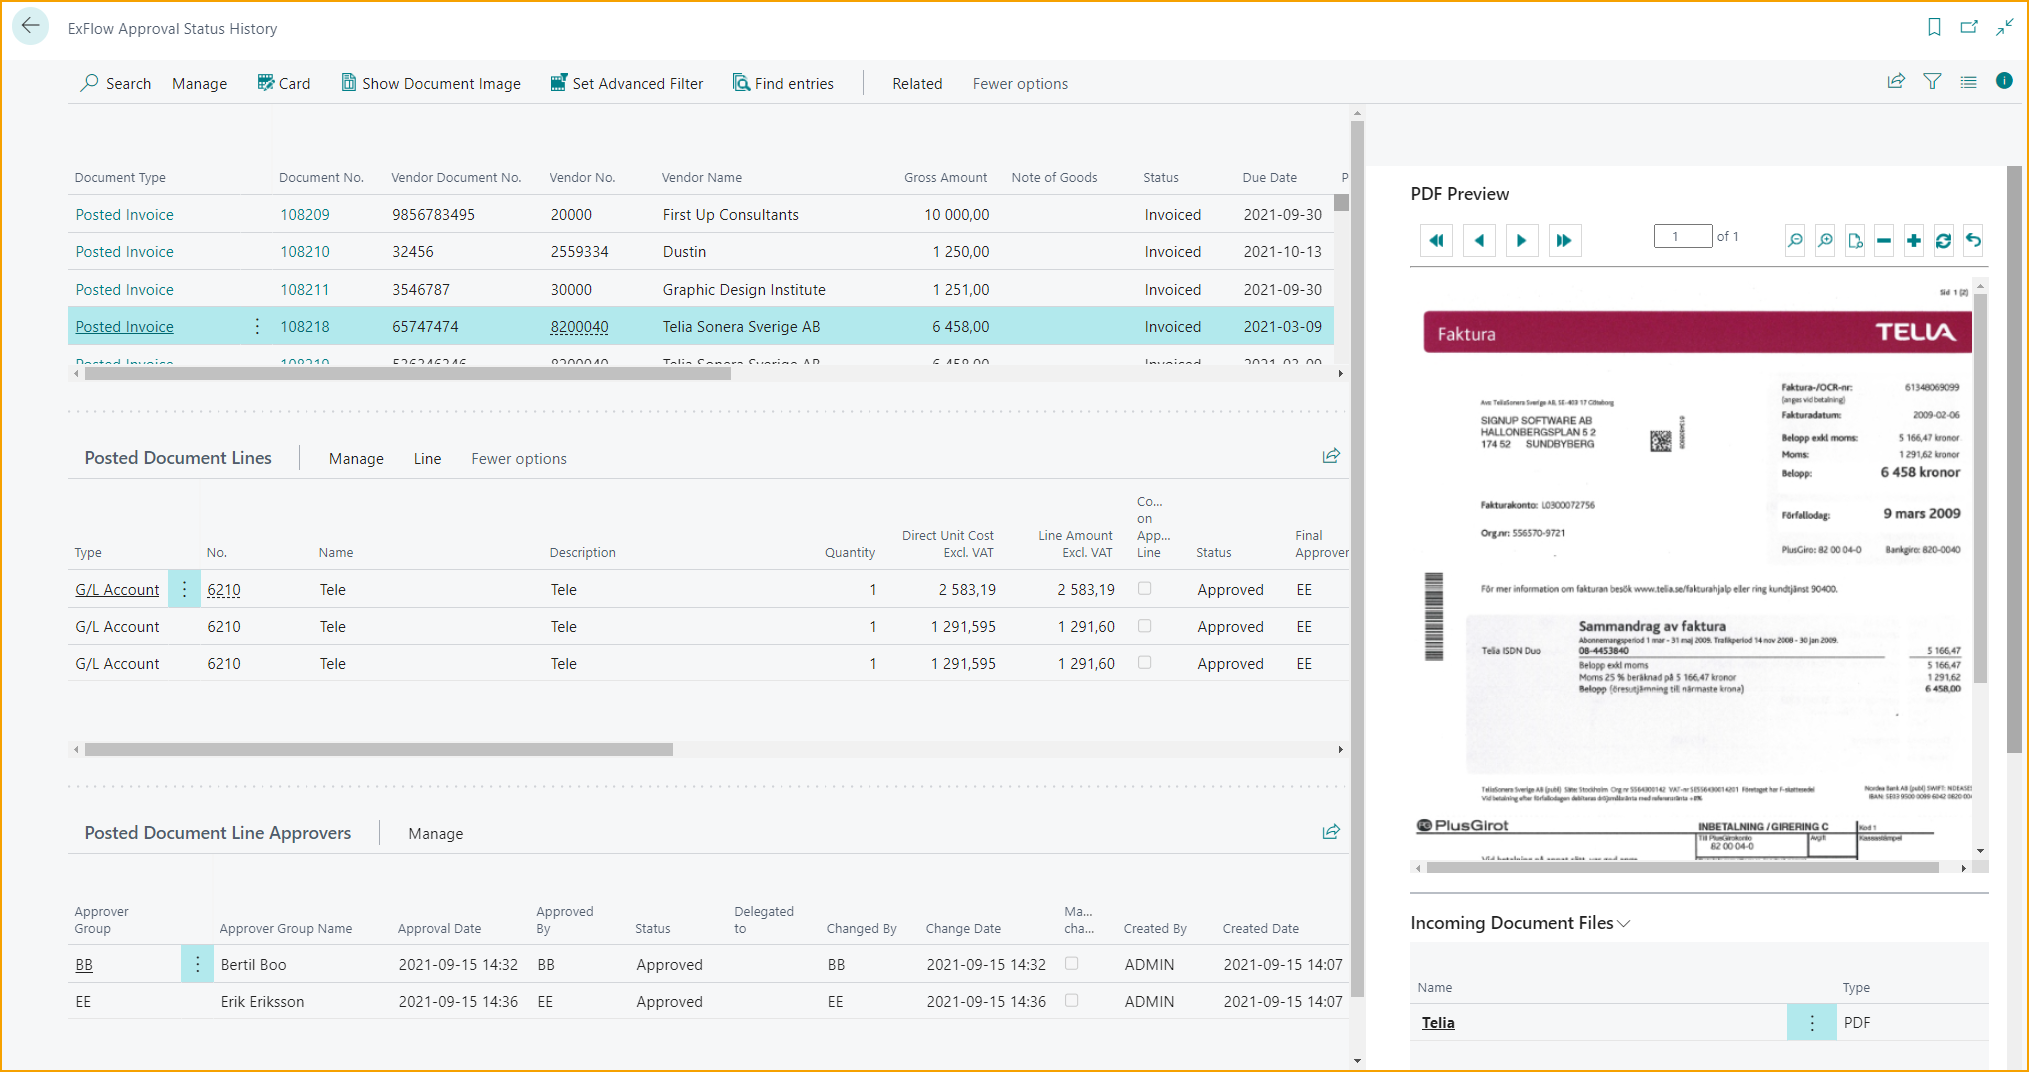
Task: Open the filter pane funnel icon
Action: point(1932,82)
